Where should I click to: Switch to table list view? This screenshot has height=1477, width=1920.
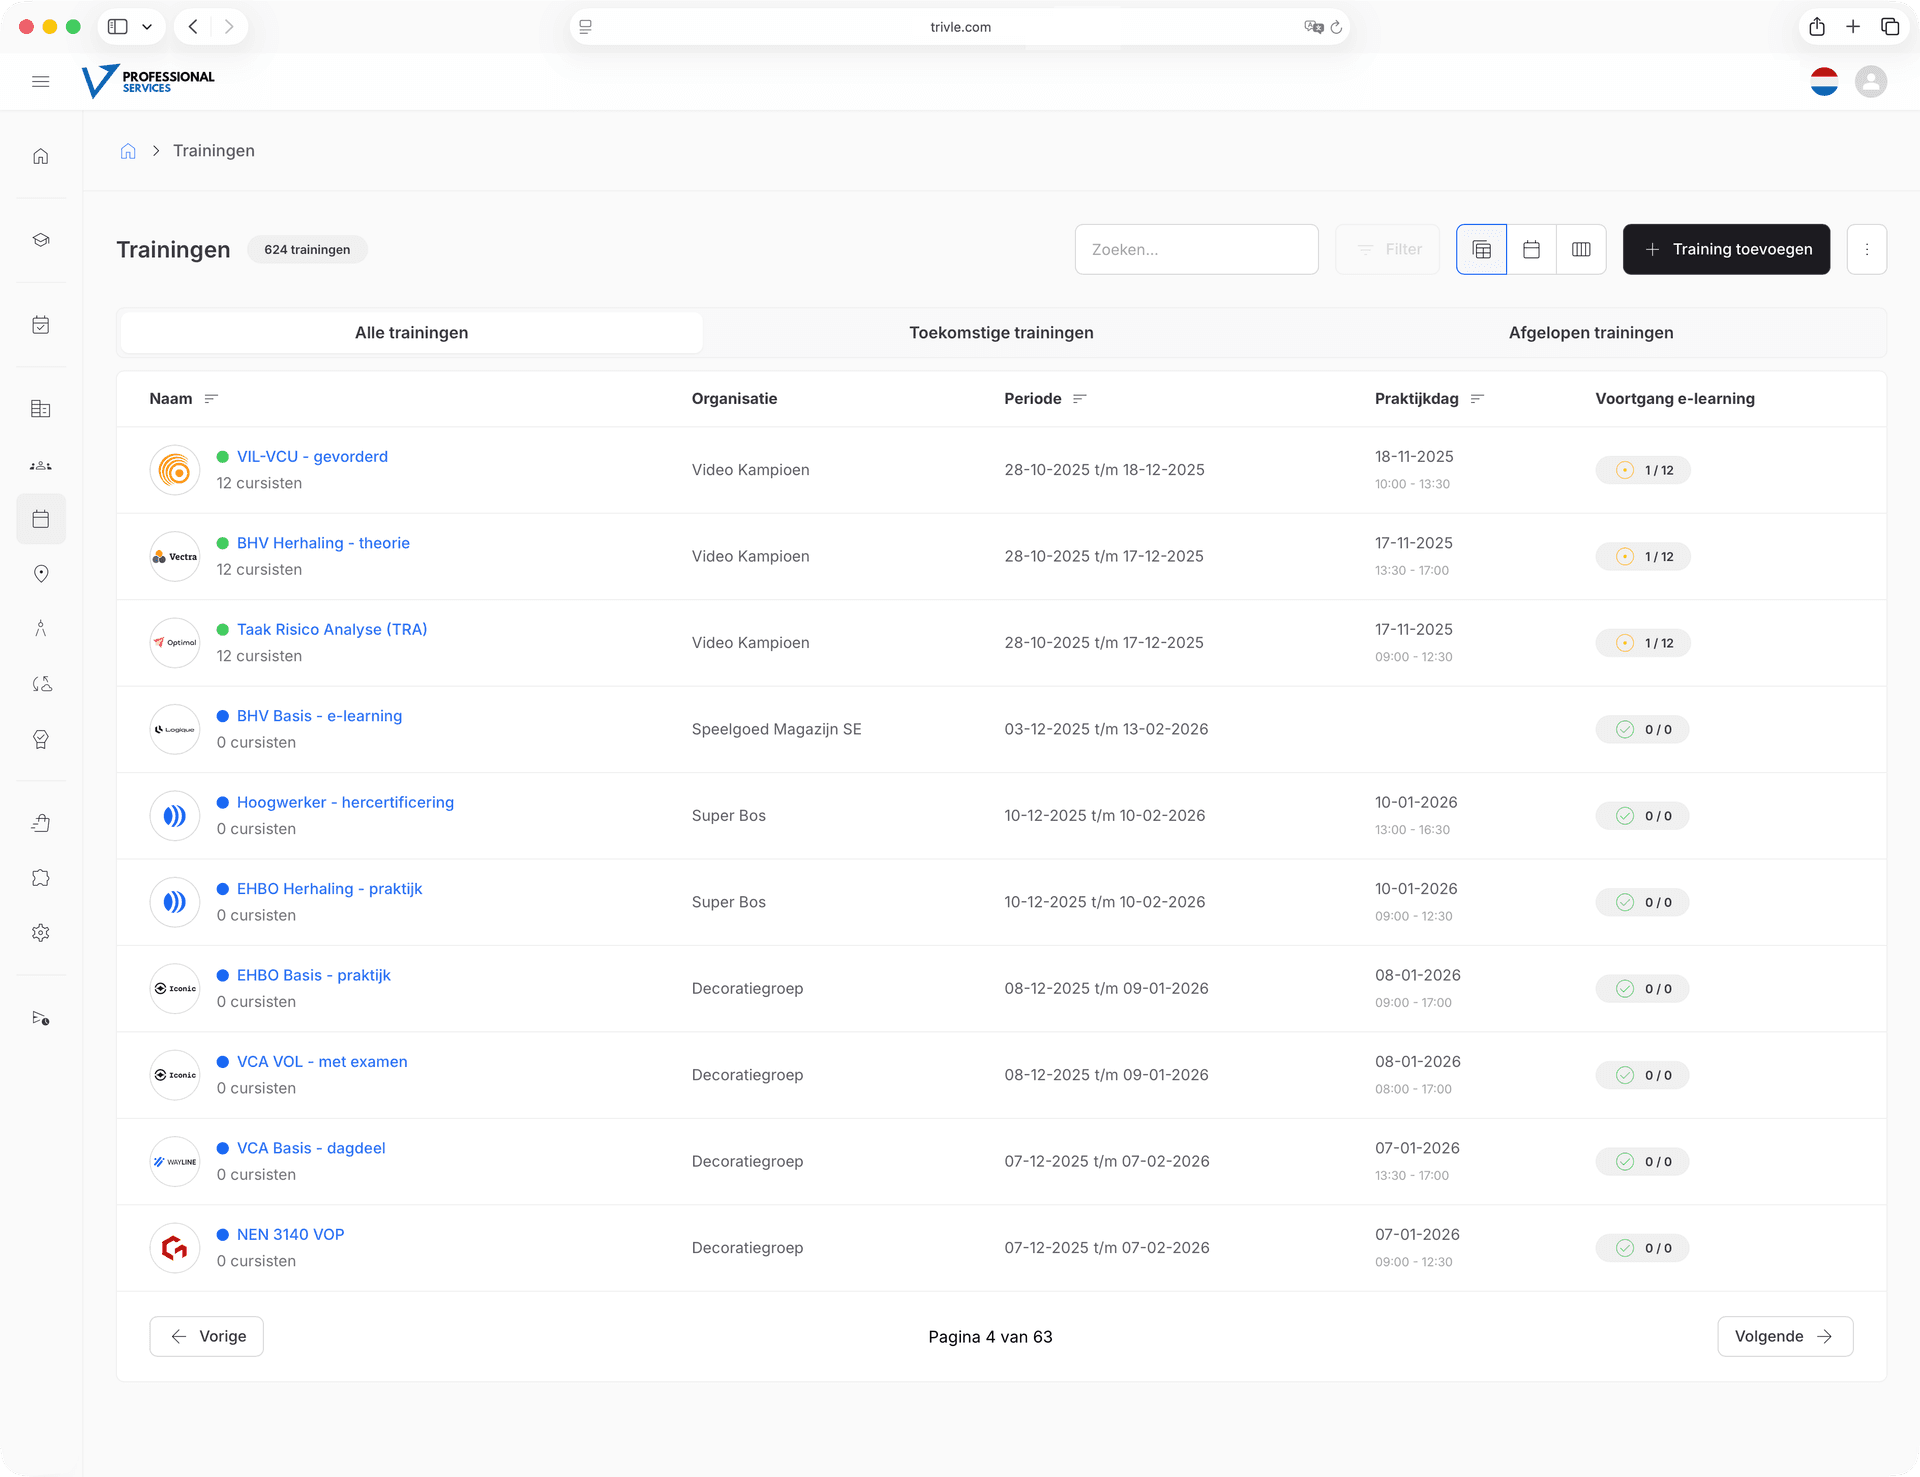(1481, 250)
